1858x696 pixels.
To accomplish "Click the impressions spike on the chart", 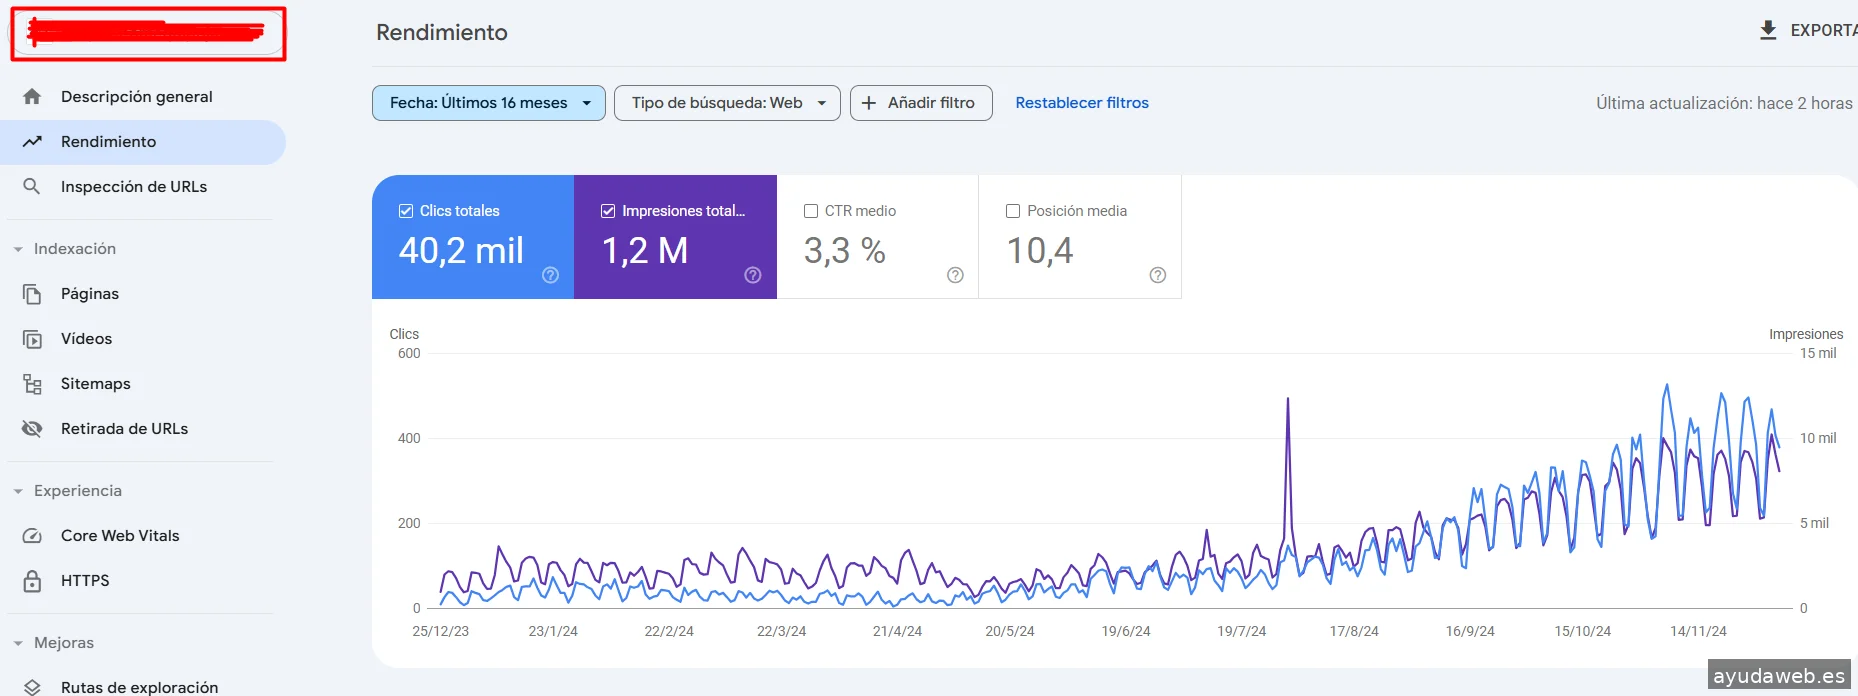I will [1287, 400].
